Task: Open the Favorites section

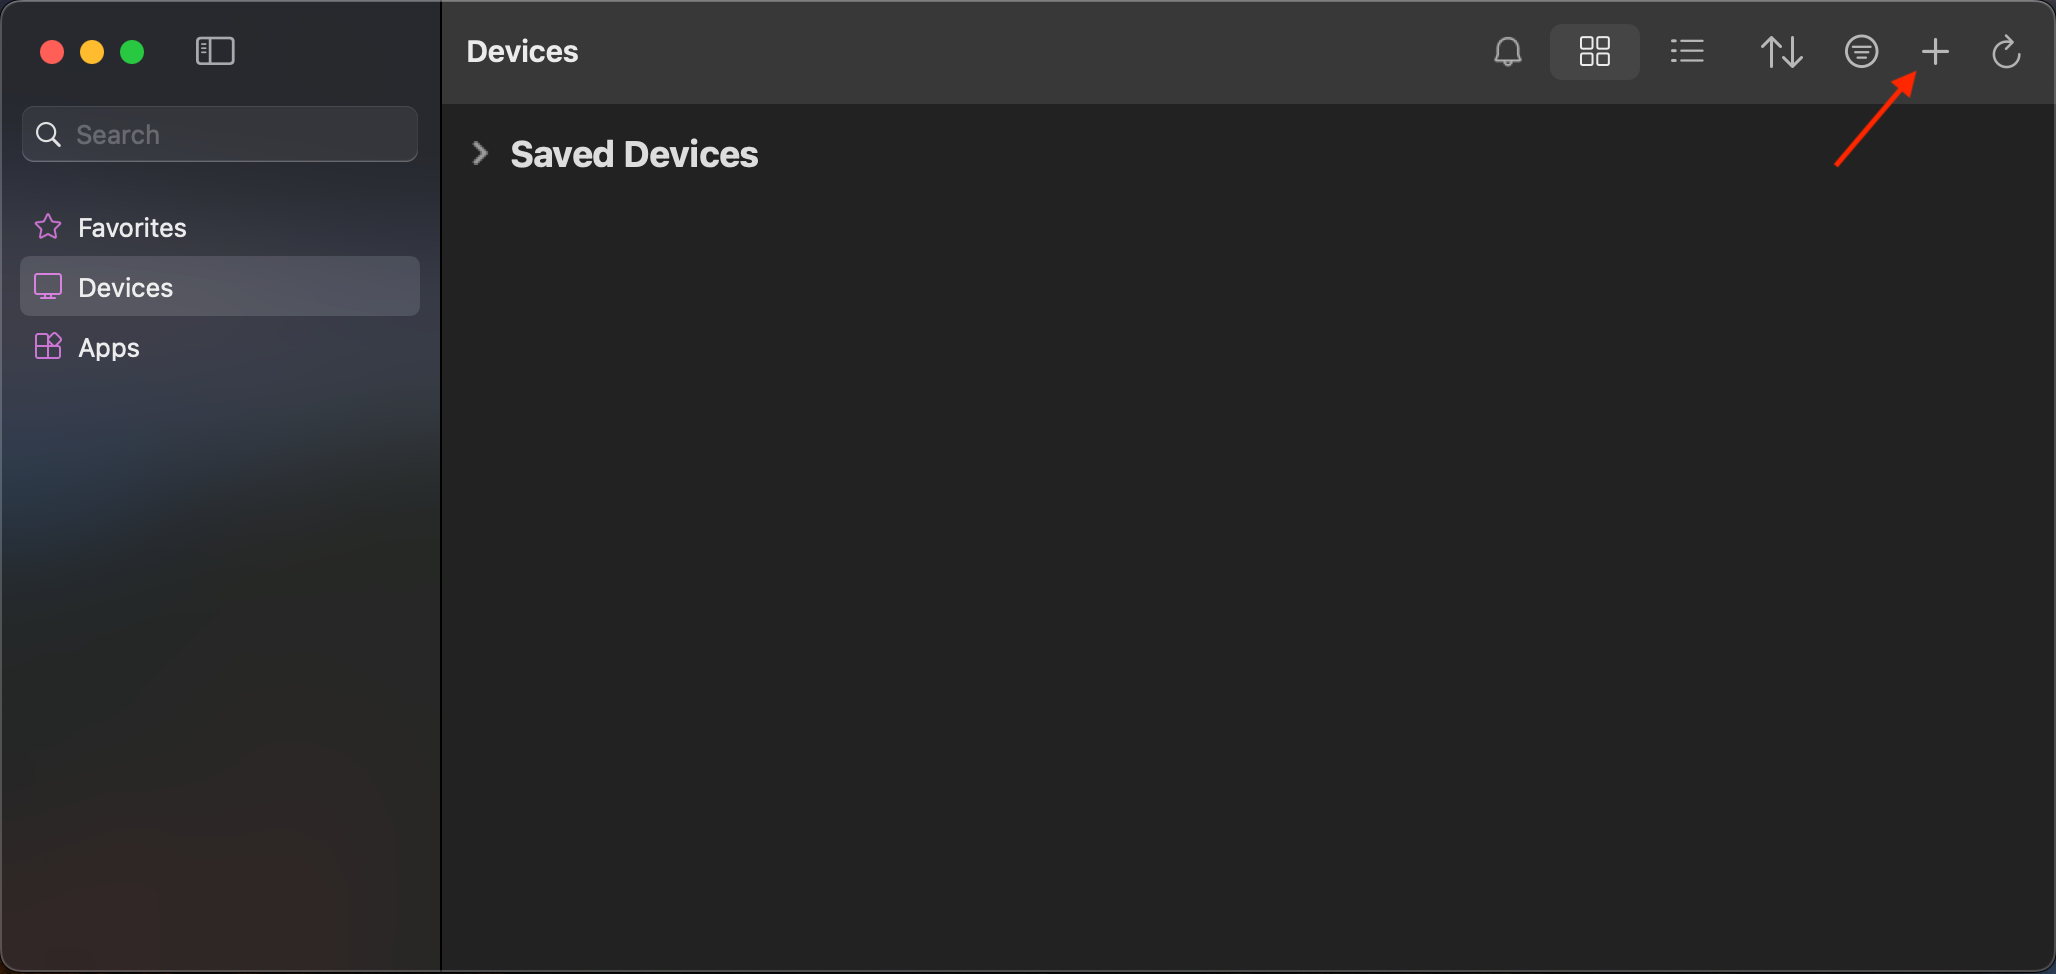Action: pos(132,228)
